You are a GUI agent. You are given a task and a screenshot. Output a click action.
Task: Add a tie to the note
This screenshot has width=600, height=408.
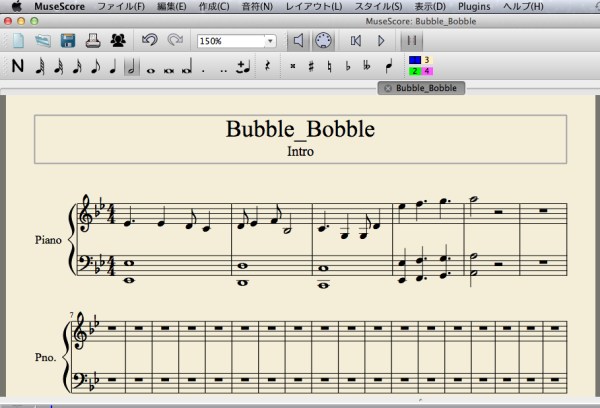(x=243, y=67)
